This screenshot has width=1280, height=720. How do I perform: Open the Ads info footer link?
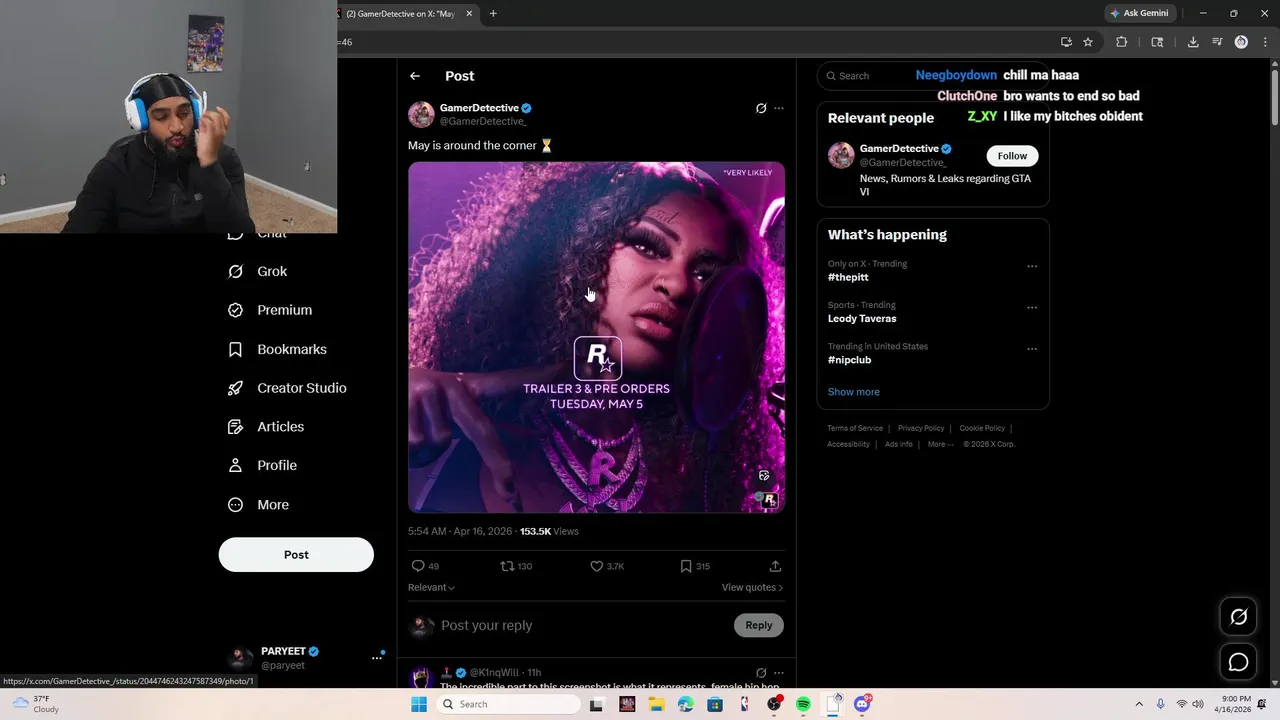[899, 444]
